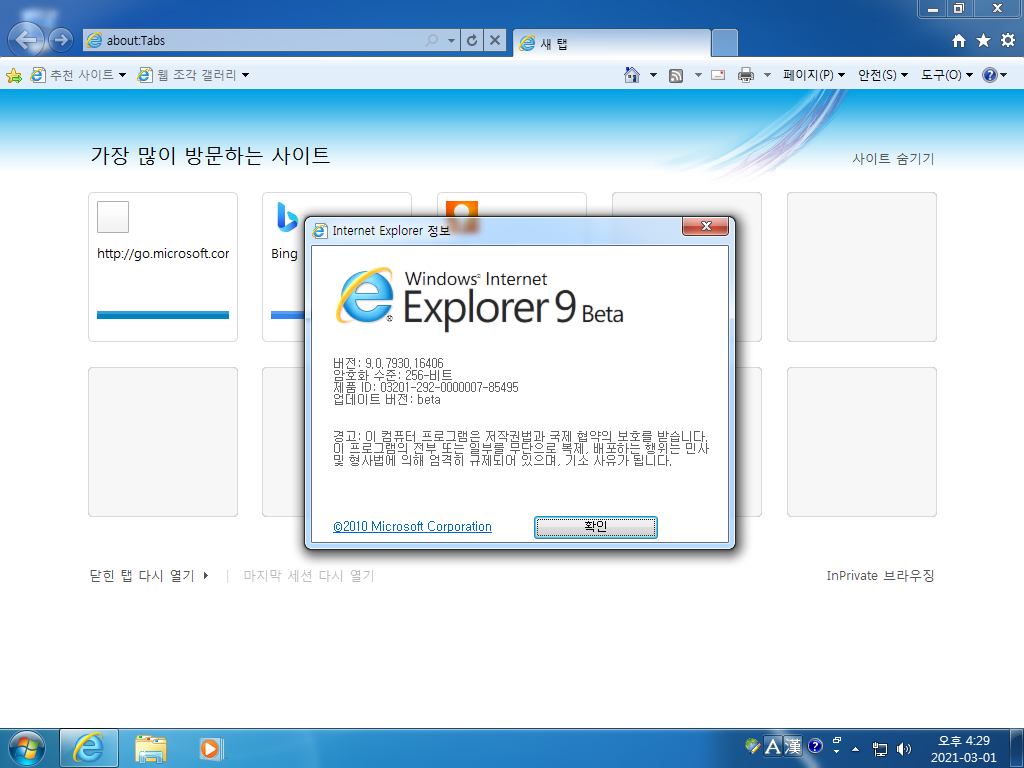Click the IME A input mode icon
Image resolution: width=1024 pixels, height=768 pixels.
[773, 746]
